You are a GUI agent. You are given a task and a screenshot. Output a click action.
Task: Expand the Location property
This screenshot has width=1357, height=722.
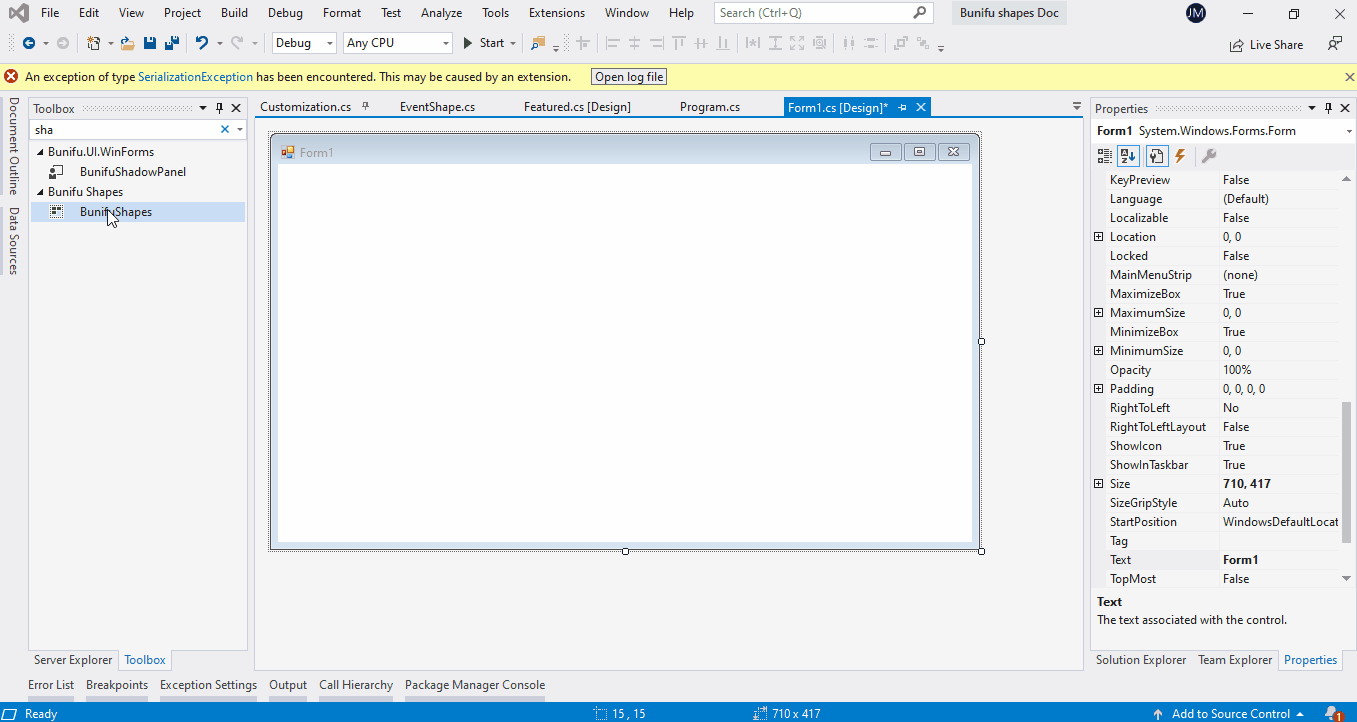(x=1099, y=237)
